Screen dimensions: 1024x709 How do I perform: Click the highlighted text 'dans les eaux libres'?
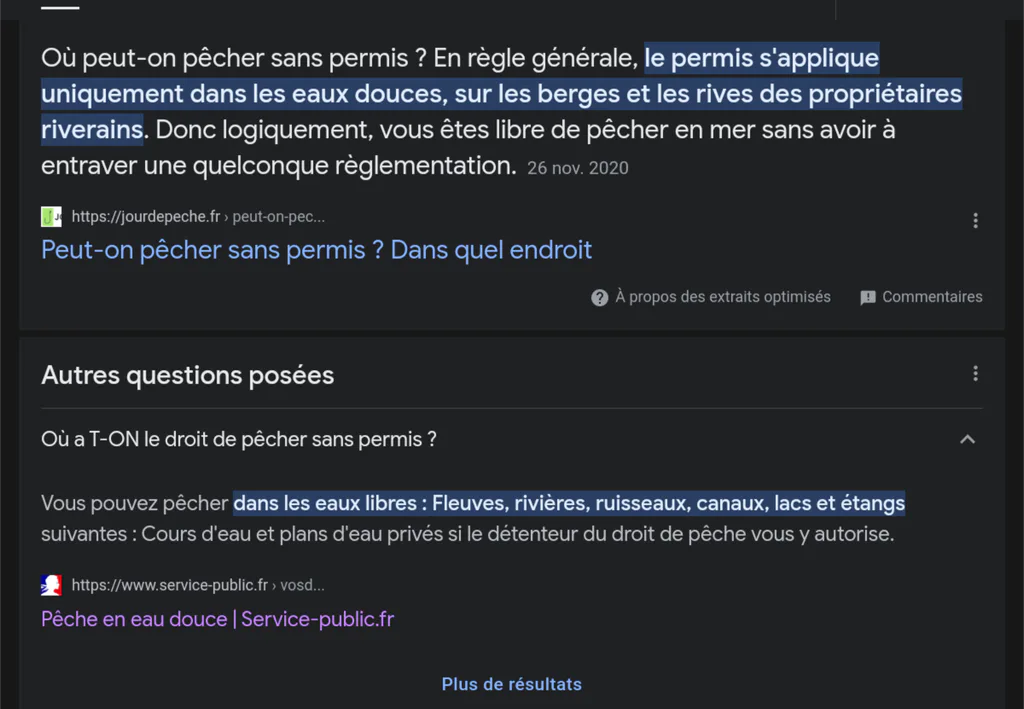tap(325, 503)
